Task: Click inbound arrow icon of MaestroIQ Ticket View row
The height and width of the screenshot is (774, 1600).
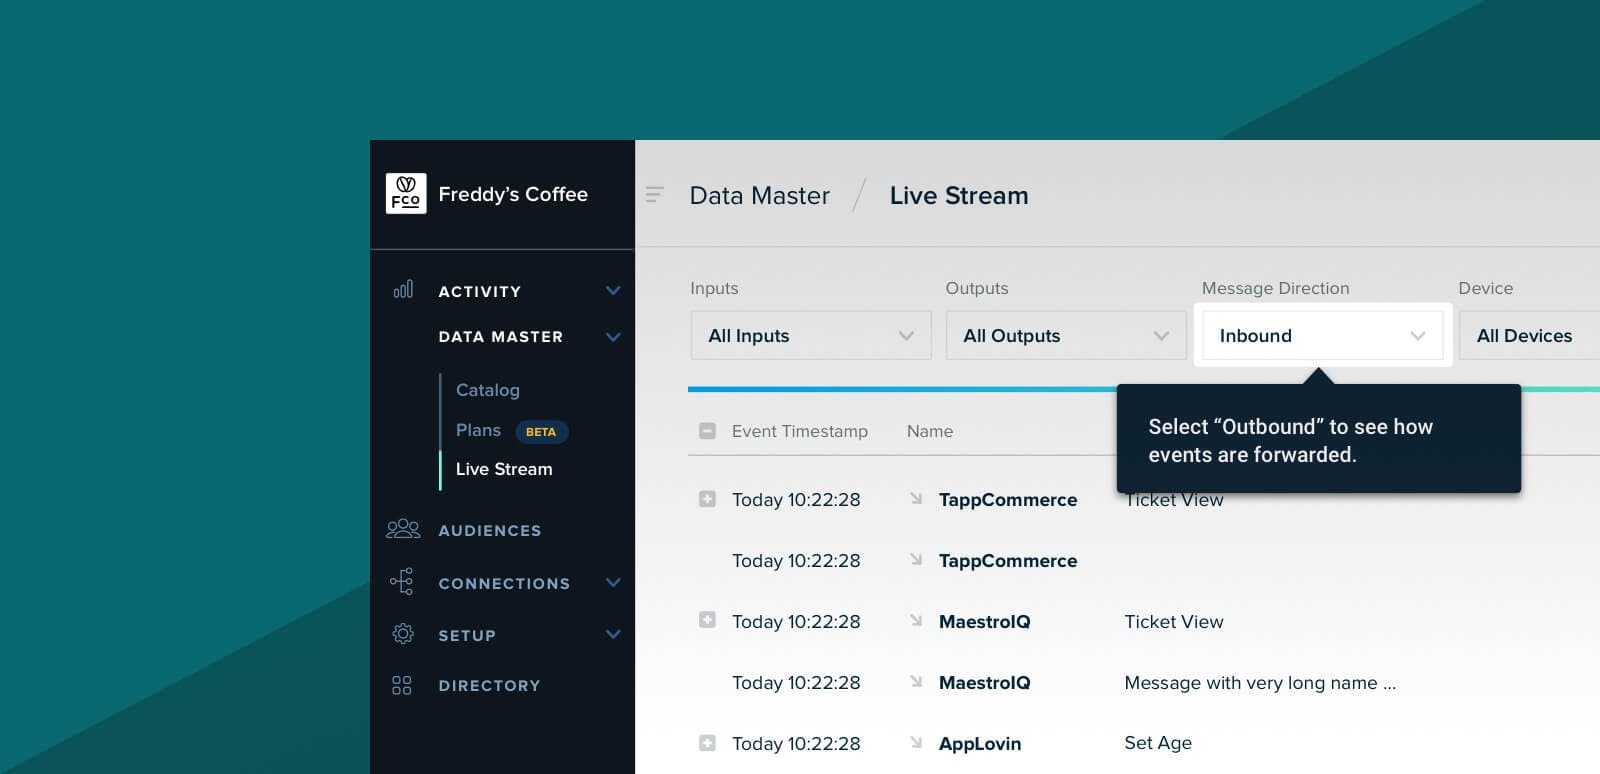Action: (916, 620)
